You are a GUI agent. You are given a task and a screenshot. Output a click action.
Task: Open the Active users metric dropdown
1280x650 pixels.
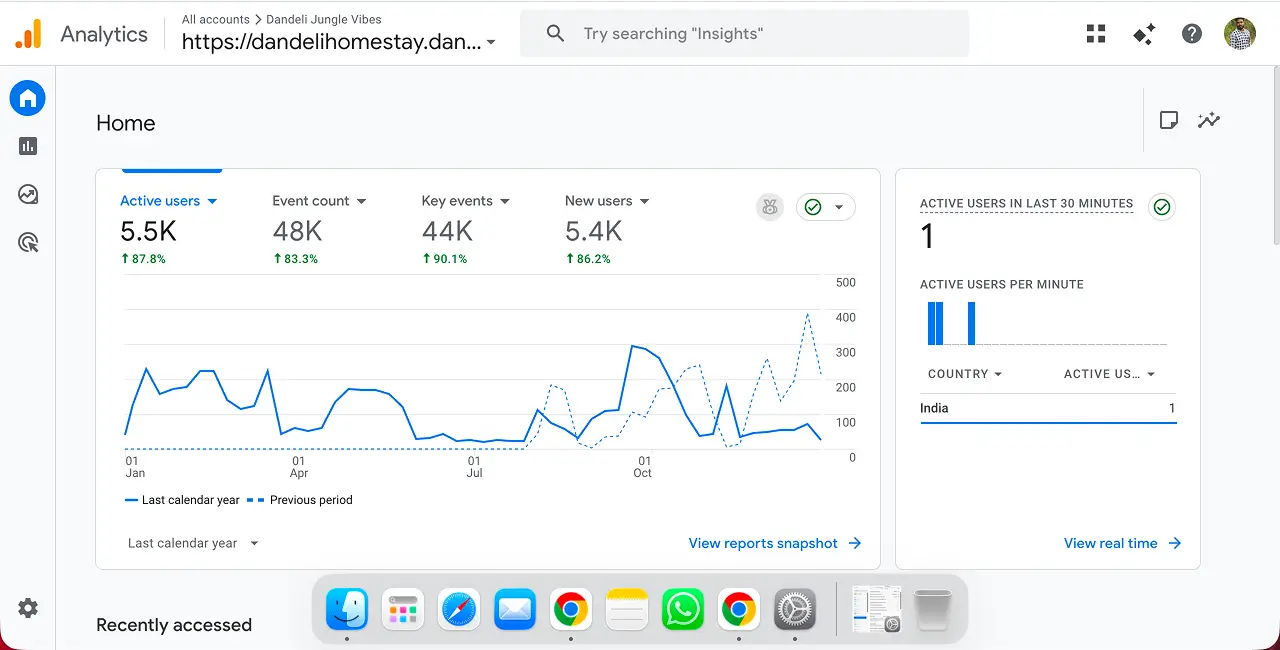tap(168, 201)
